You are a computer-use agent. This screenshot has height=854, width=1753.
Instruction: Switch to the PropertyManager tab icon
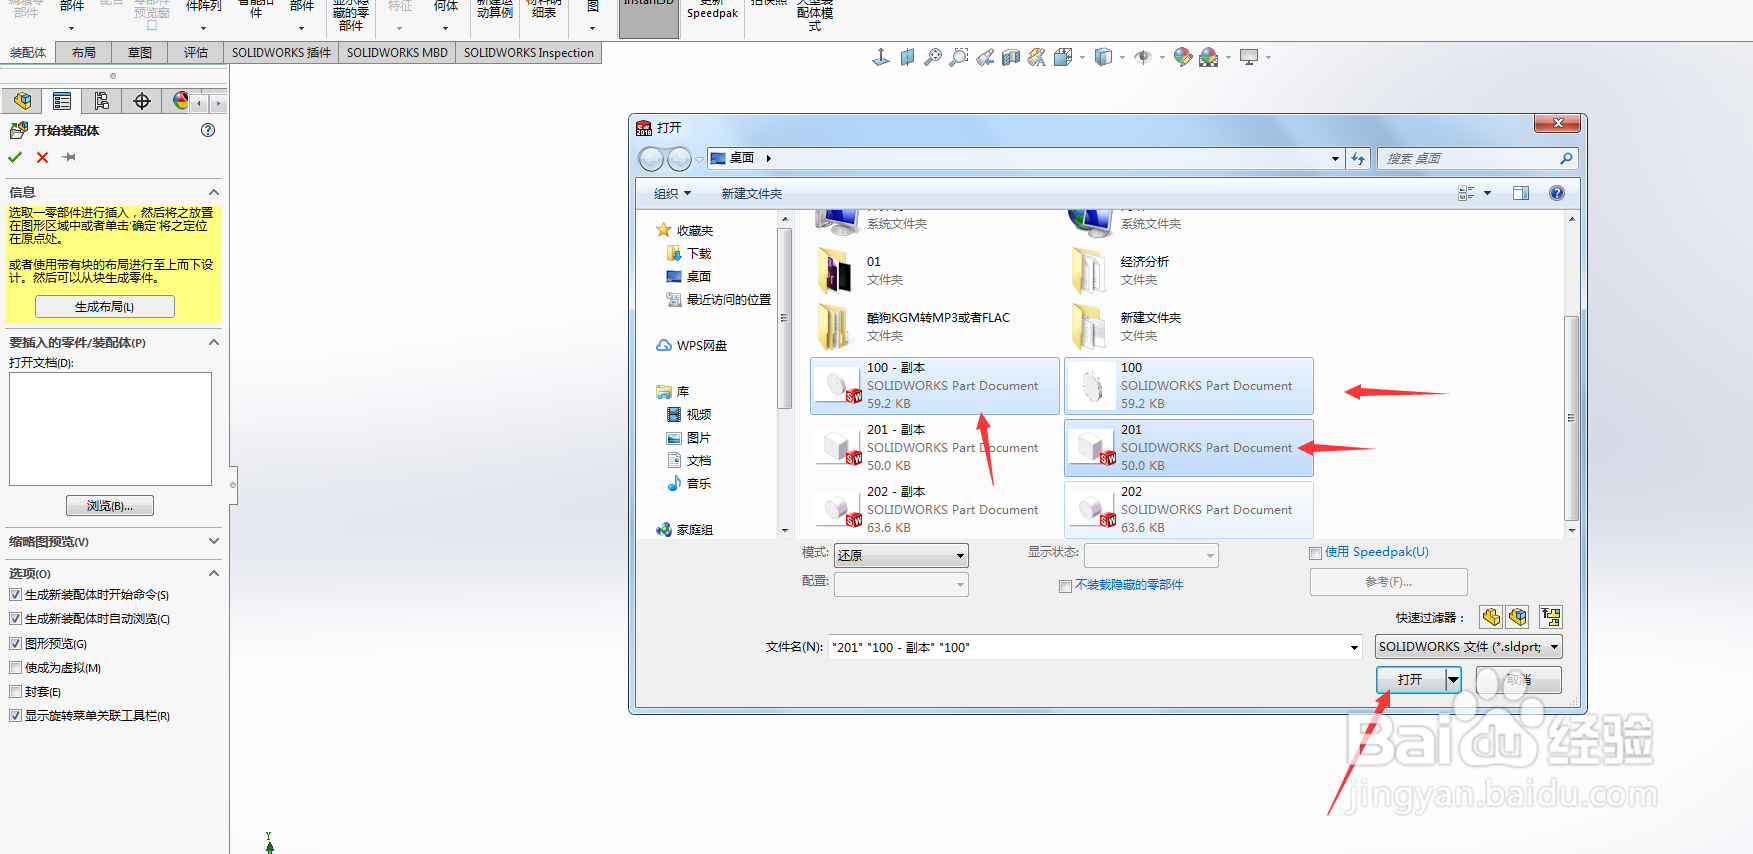pos(62,101)
